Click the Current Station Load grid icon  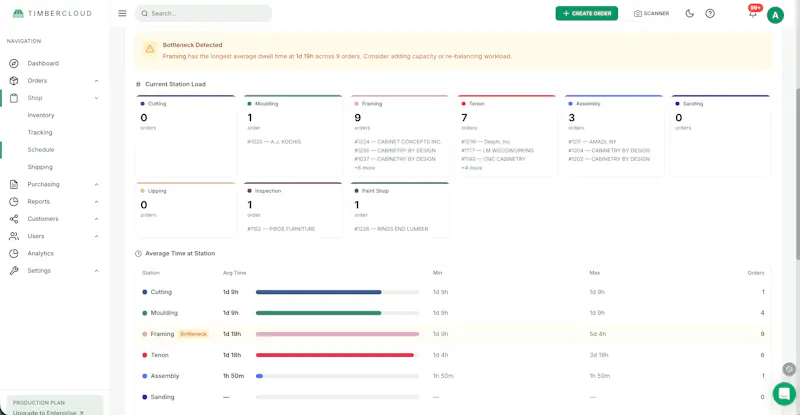[x=138, y=84]
